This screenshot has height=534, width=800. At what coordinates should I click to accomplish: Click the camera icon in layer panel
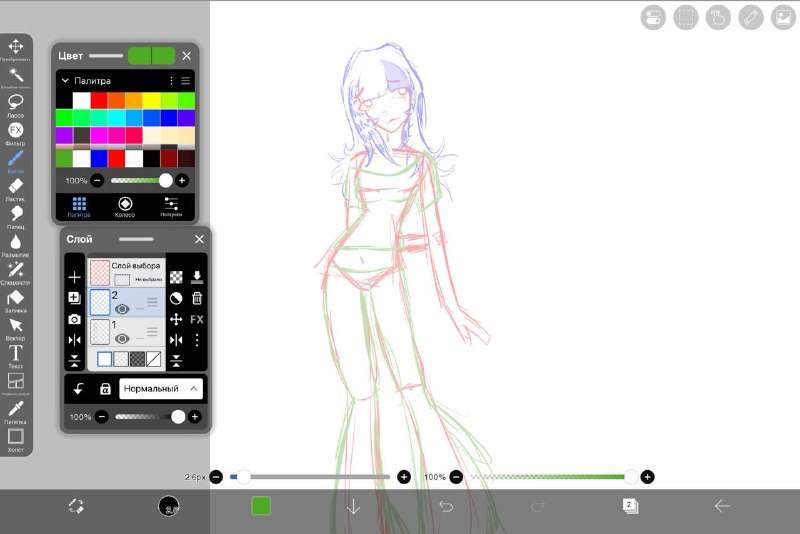74,319
